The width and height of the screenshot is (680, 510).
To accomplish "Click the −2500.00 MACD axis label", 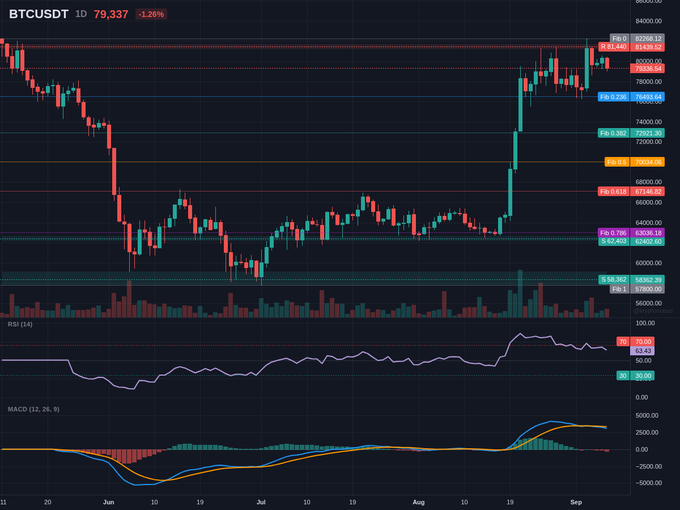I will tap(649, 467).
